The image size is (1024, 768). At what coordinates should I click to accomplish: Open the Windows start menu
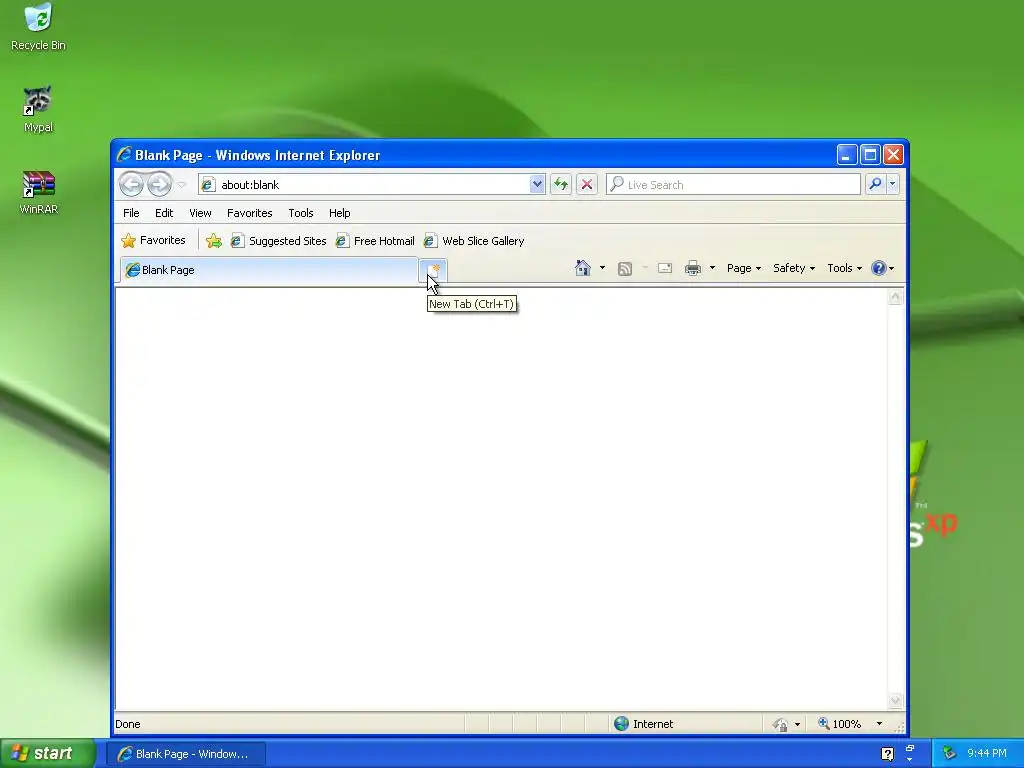coord(48,754)
